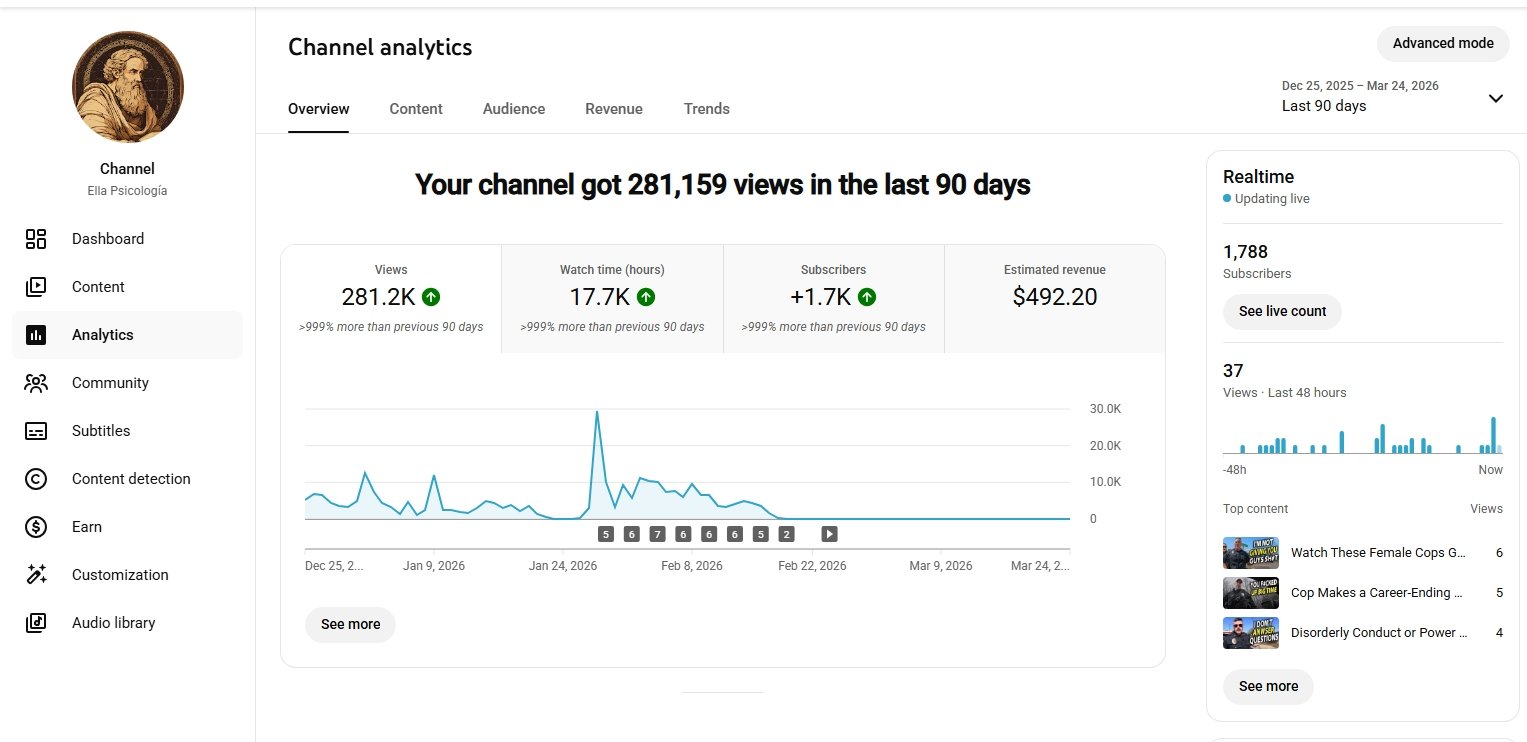This screenshot has width=1527, height=742.
Task: Switch to the Revenue tab
Action: tap(613, 109)
